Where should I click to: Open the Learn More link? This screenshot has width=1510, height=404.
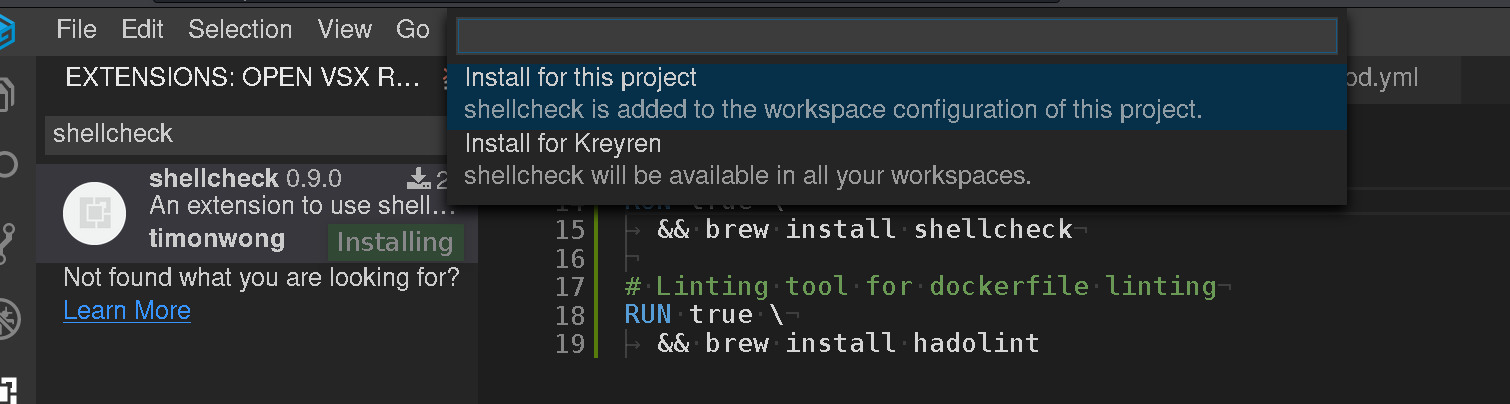(x=127, y=311)
